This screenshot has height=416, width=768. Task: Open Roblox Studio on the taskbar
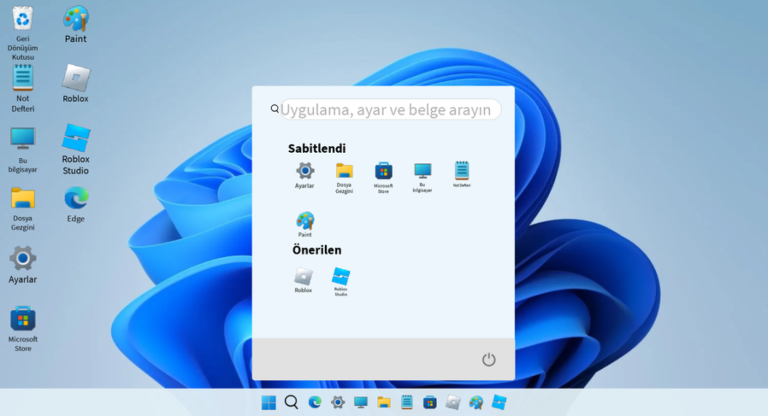(499, 402)
